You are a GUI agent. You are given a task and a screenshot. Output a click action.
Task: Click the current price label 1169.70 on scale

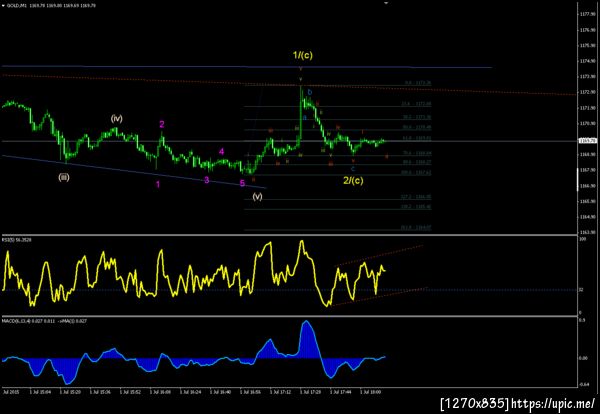589,141
